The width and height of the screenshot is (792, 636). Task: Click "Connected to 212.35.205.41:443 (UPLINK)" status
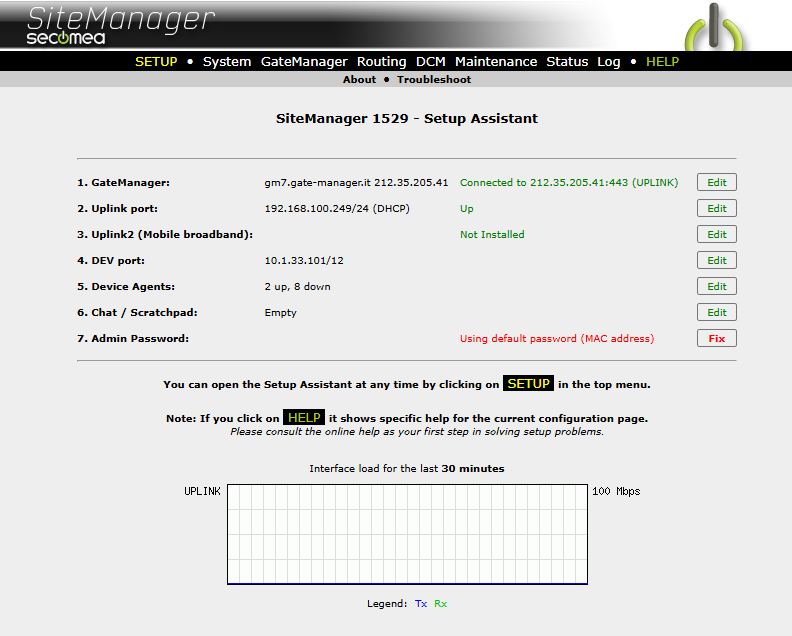tap(569, 182)
